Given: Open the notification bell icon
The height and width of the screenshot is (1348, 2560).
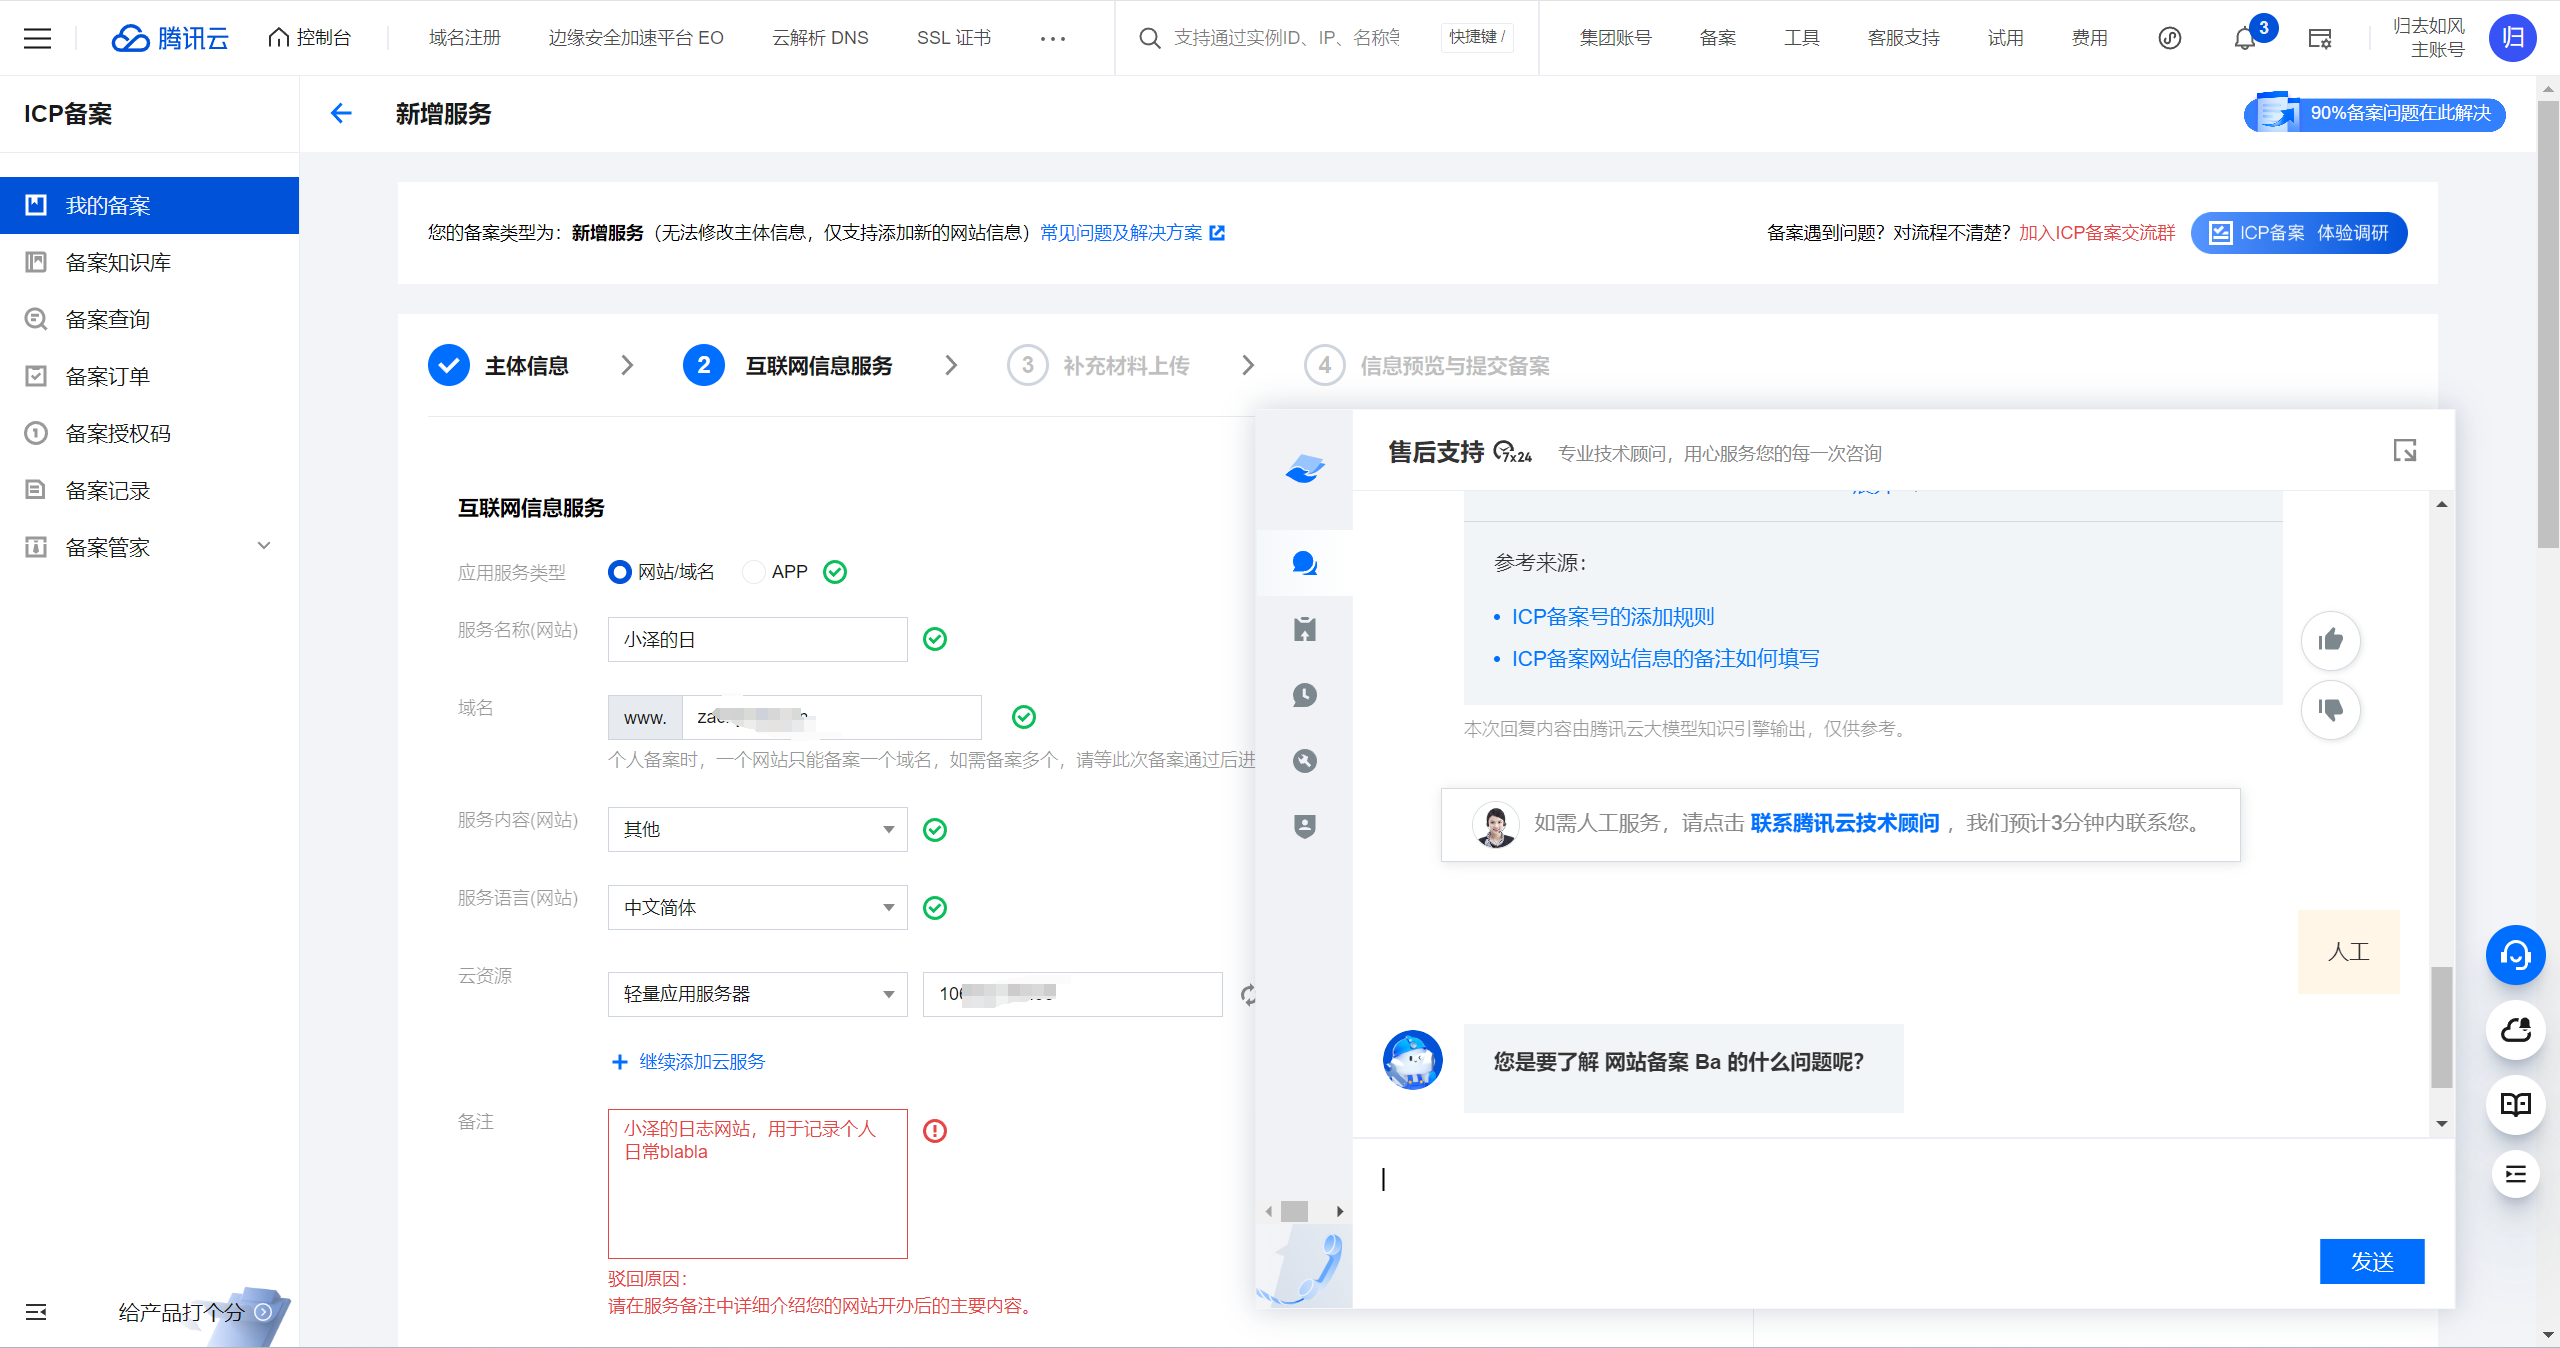Looking at the screenshot, I should (x=2244, y=38).
